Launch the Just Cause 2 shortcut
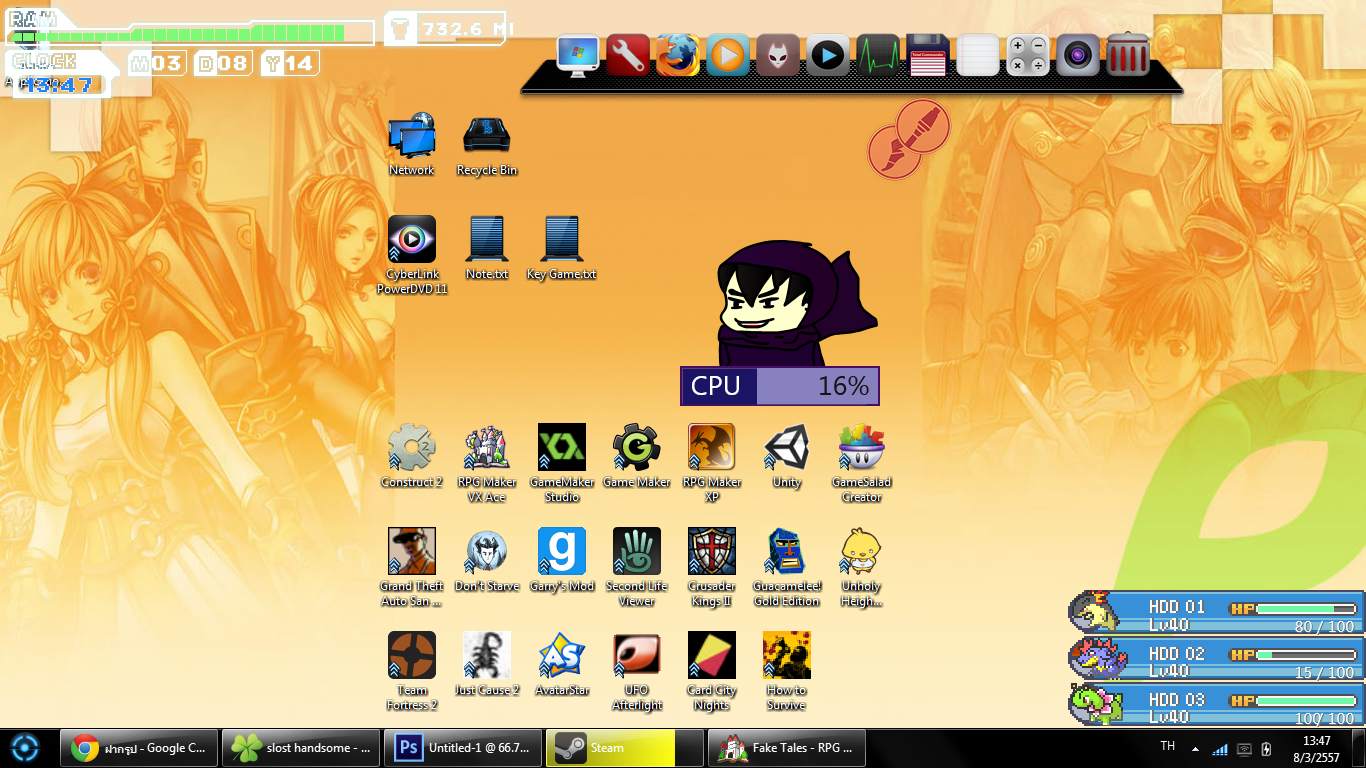Image resolution: width=1366 pixels, height=768 pixels. click(487, 664)
